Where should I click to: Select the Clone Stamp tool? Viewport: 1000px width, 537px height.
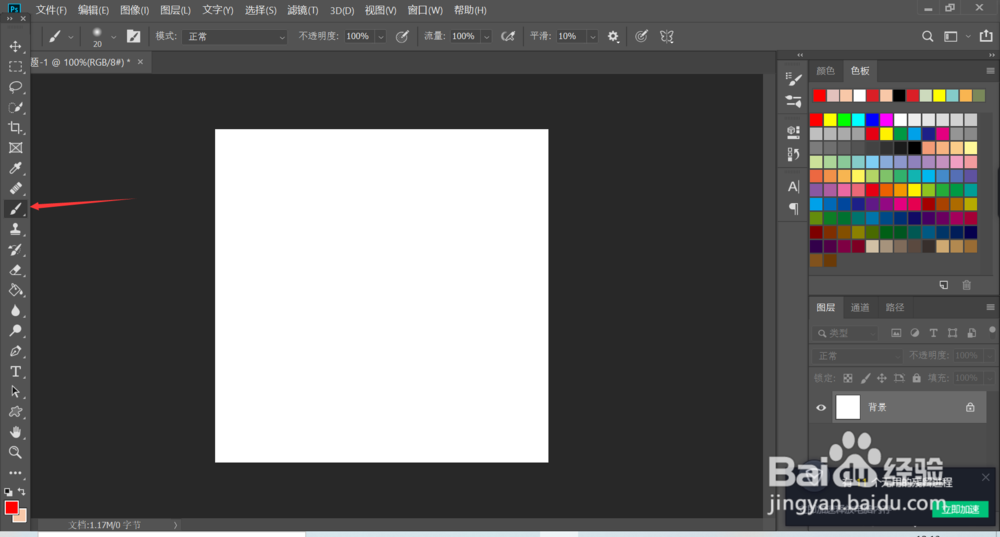pyautogui.click(x=15, y=229)
